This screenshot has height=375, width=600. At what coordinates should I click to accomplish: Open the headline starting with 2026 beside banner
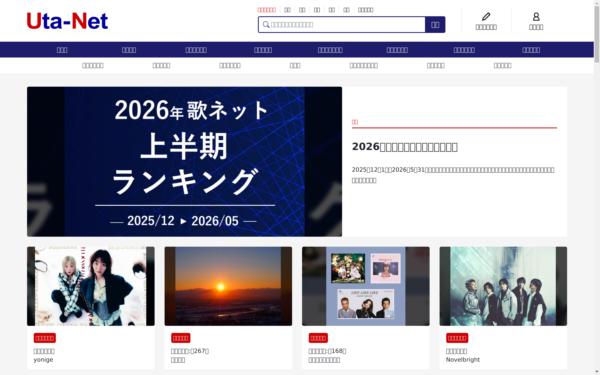(x=404, y=147)
